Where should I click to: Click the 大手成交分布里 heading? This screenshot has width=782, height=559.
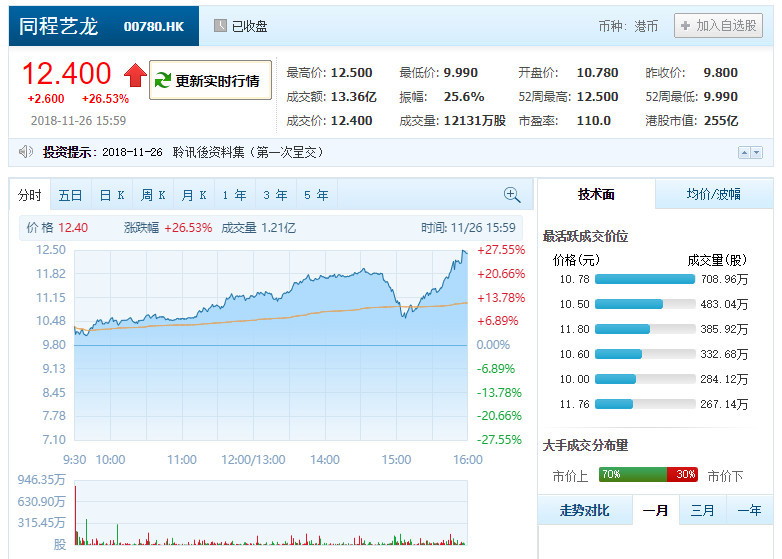(586, 445)
